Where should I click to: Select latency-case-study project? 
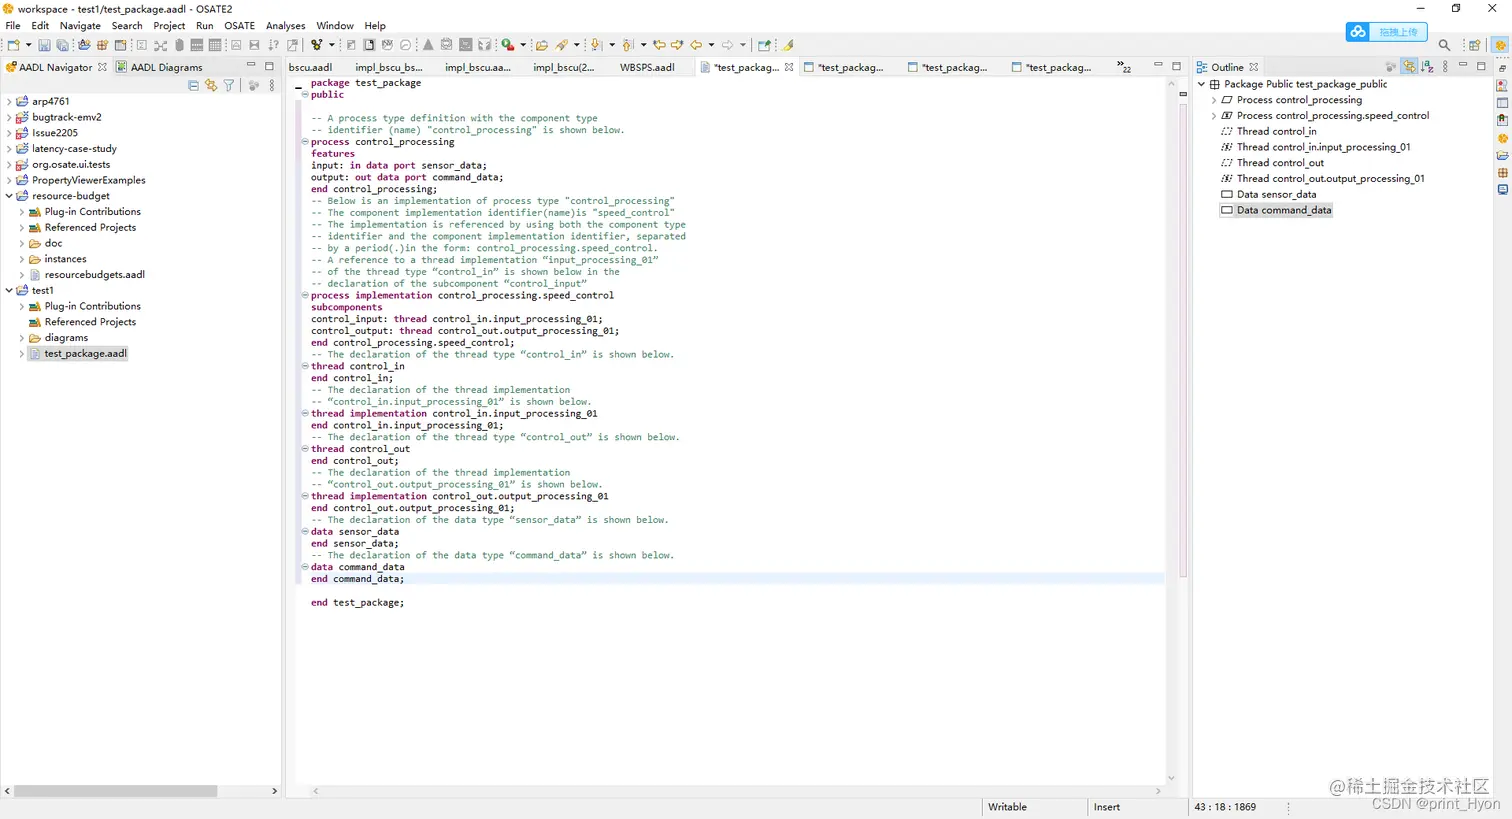(74, 148)
